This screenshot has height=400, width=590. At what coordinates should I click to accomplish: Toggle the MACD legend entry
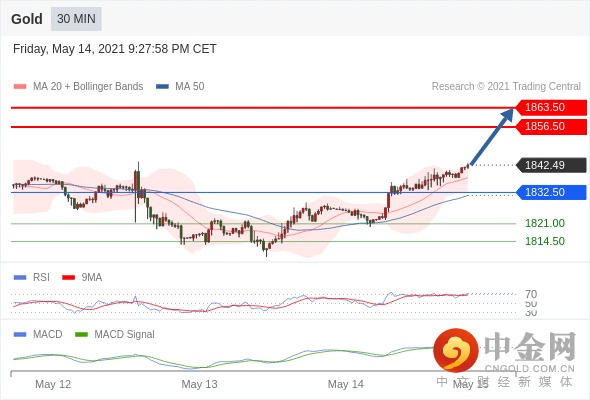point(38,334)
